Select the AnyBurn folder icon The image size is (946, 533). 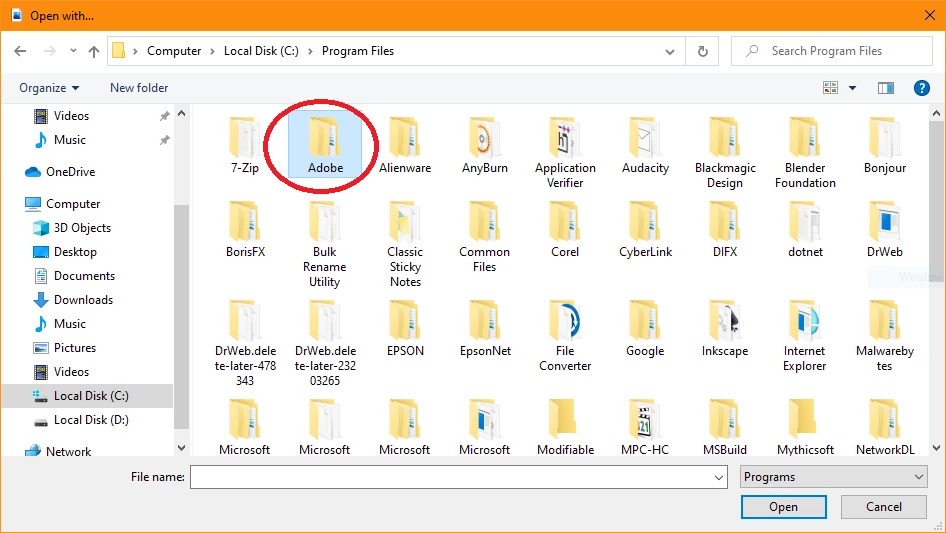click(483, 138)
